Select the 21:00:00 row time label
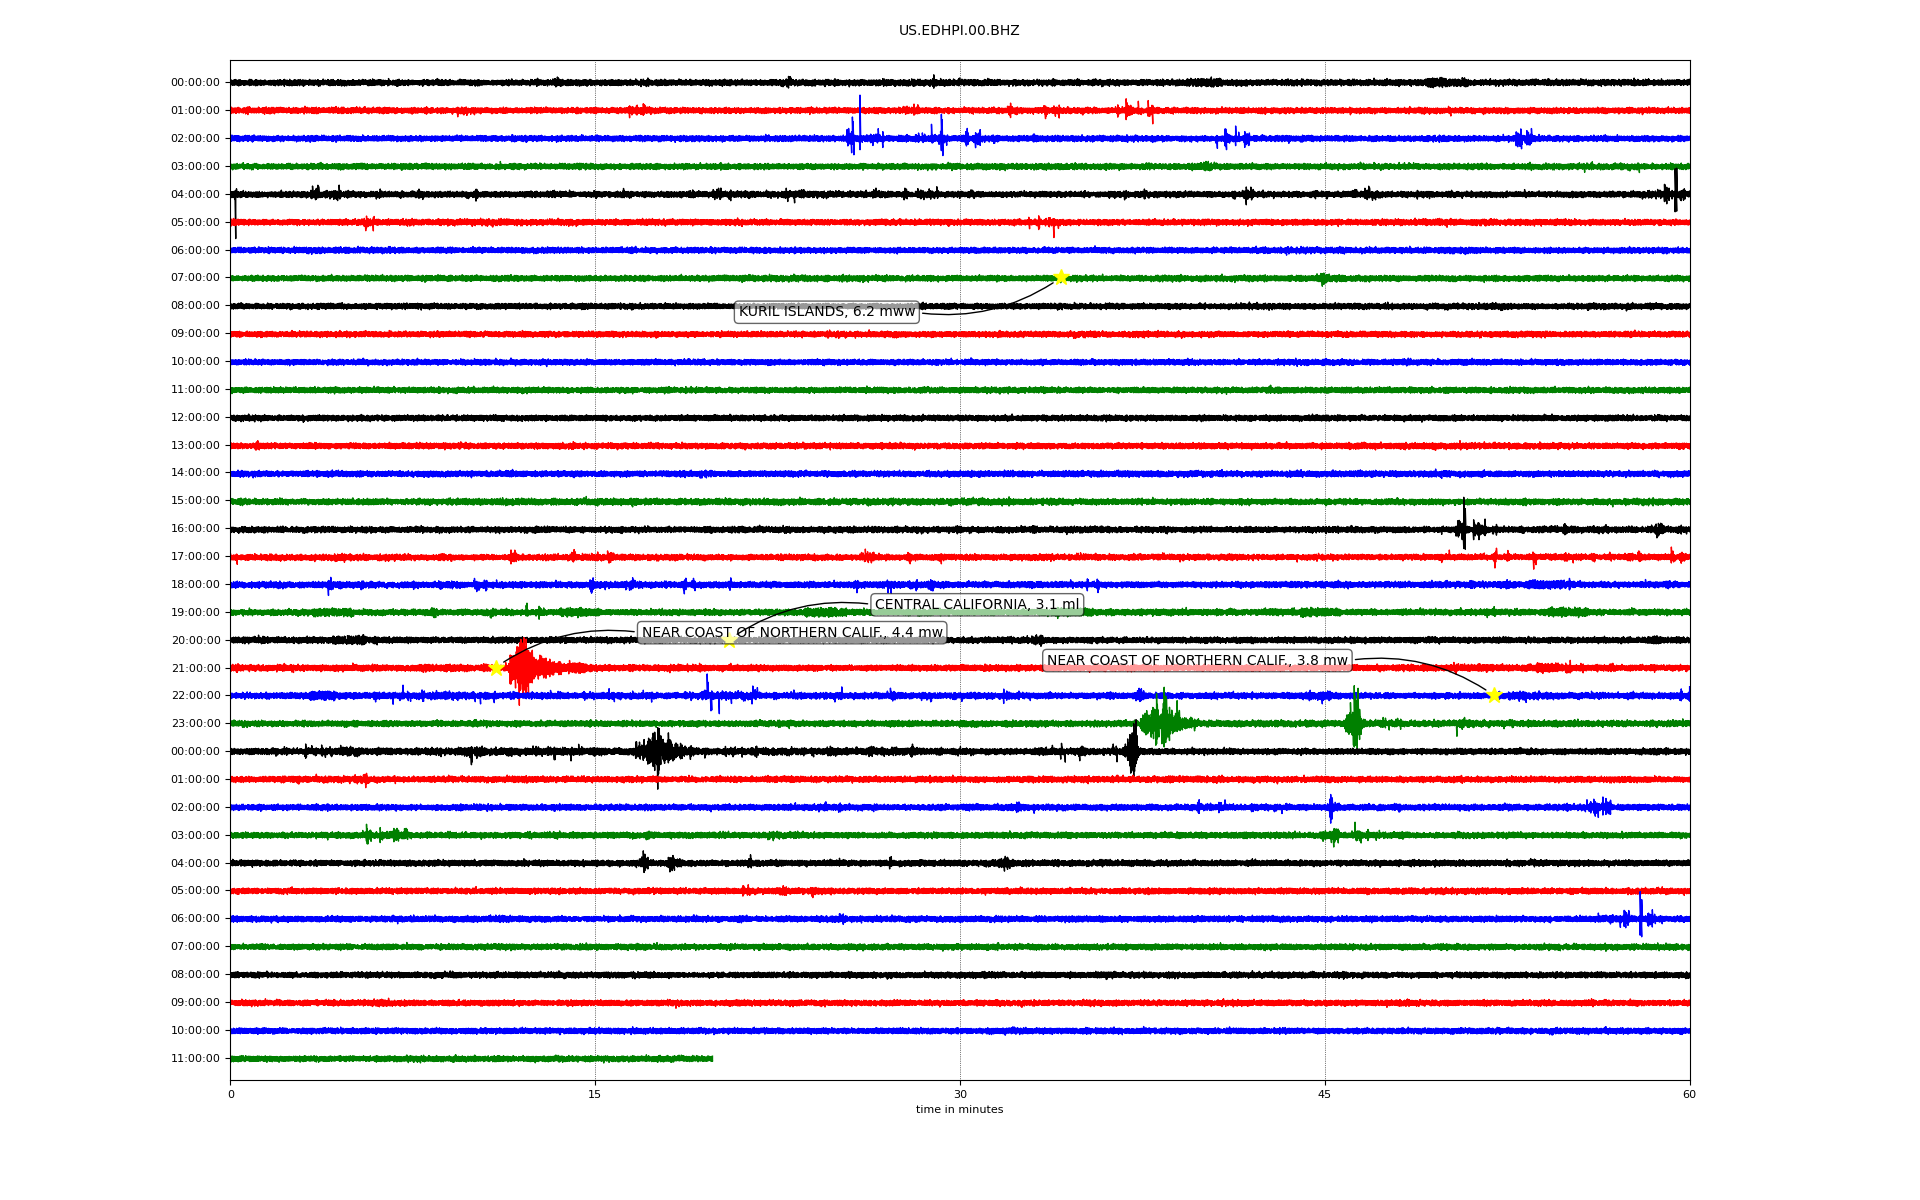 195,668
